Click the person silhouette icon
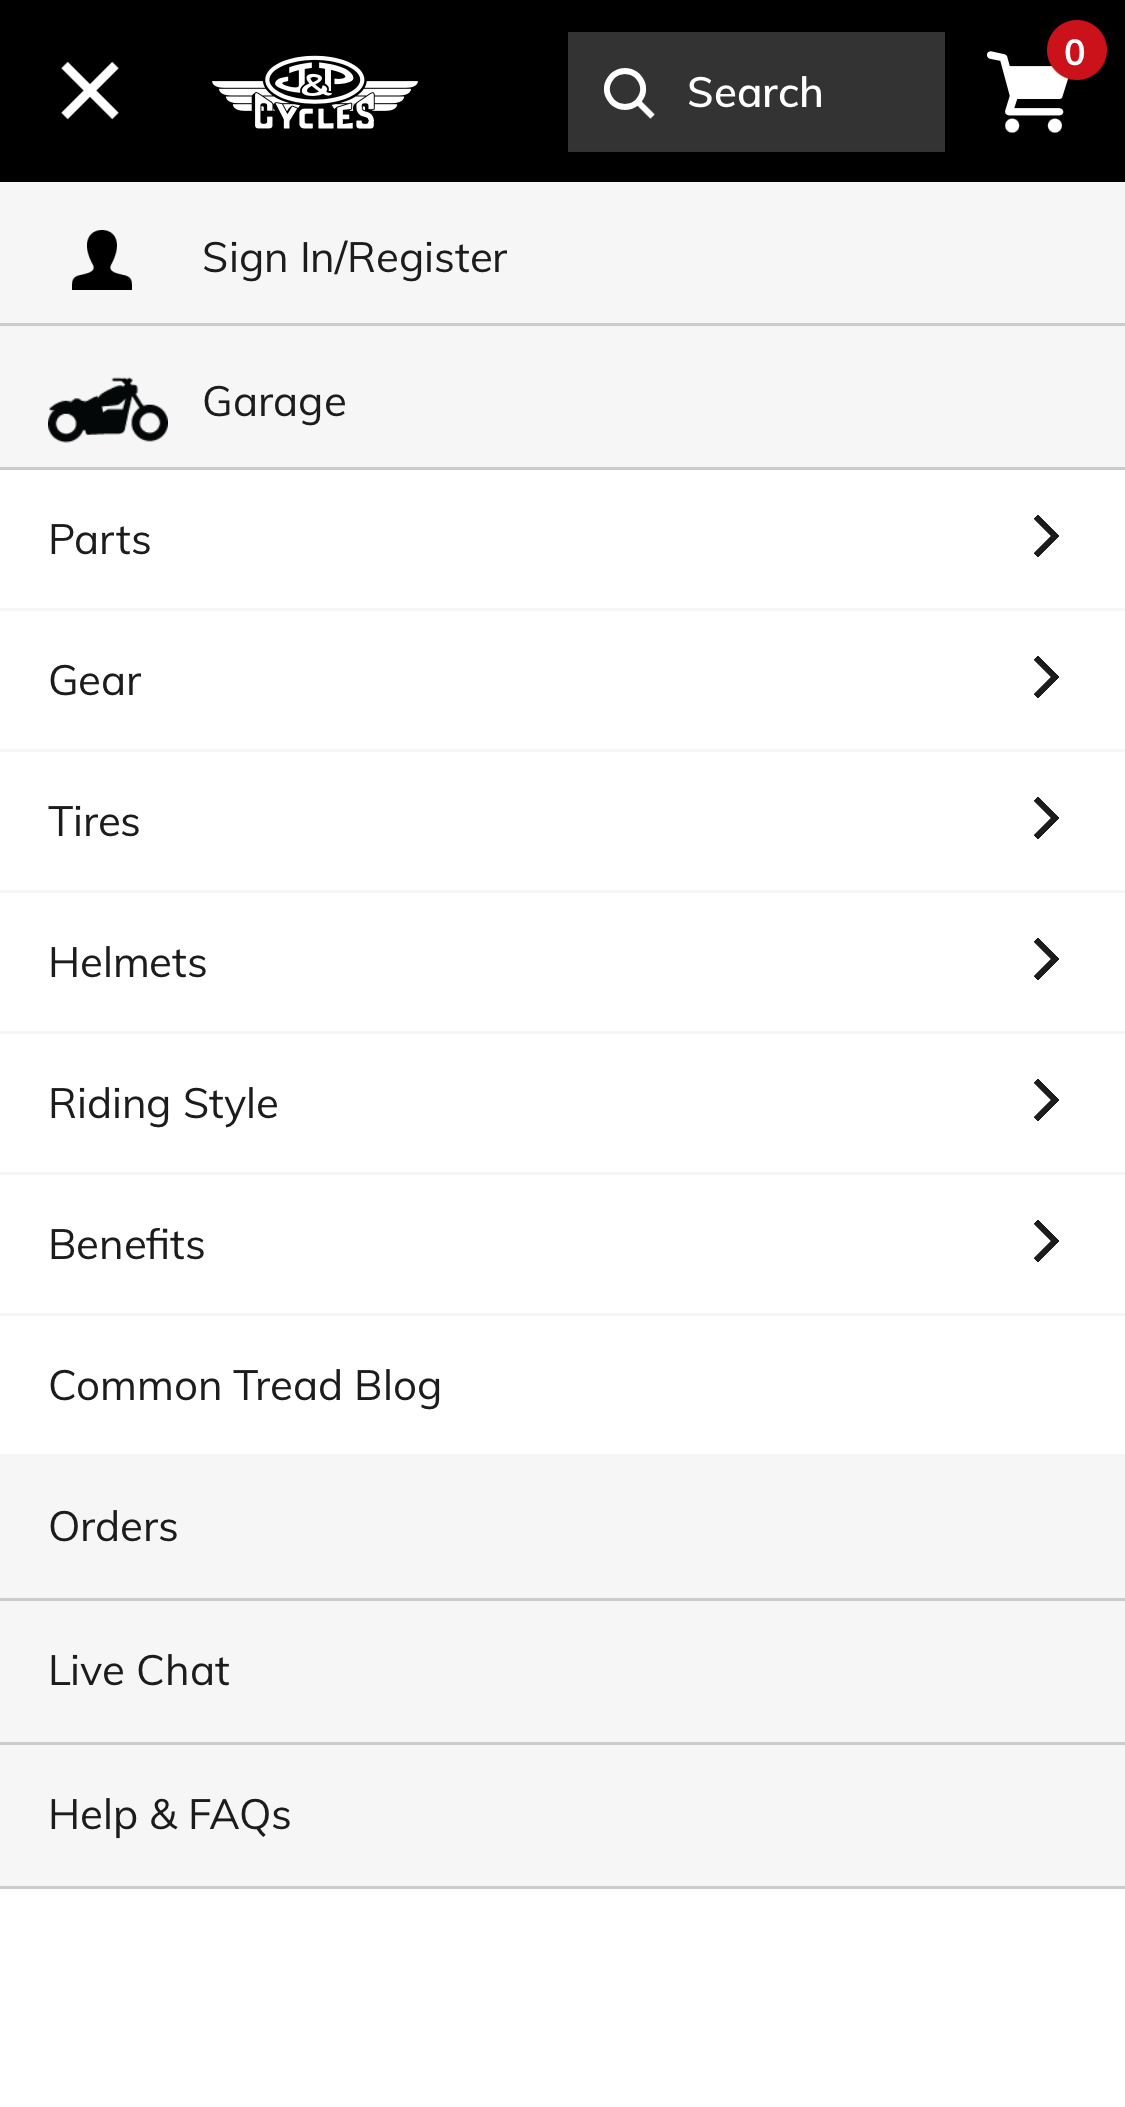The image size is (1125, 2107). pyautogui.click(x=100, y=256)
